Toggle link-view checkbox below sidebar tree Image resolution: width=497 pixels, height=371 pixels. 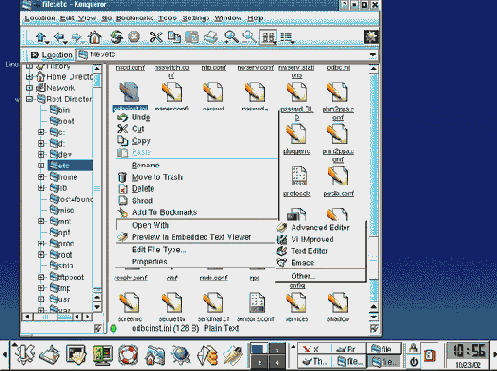click(98, 329)
